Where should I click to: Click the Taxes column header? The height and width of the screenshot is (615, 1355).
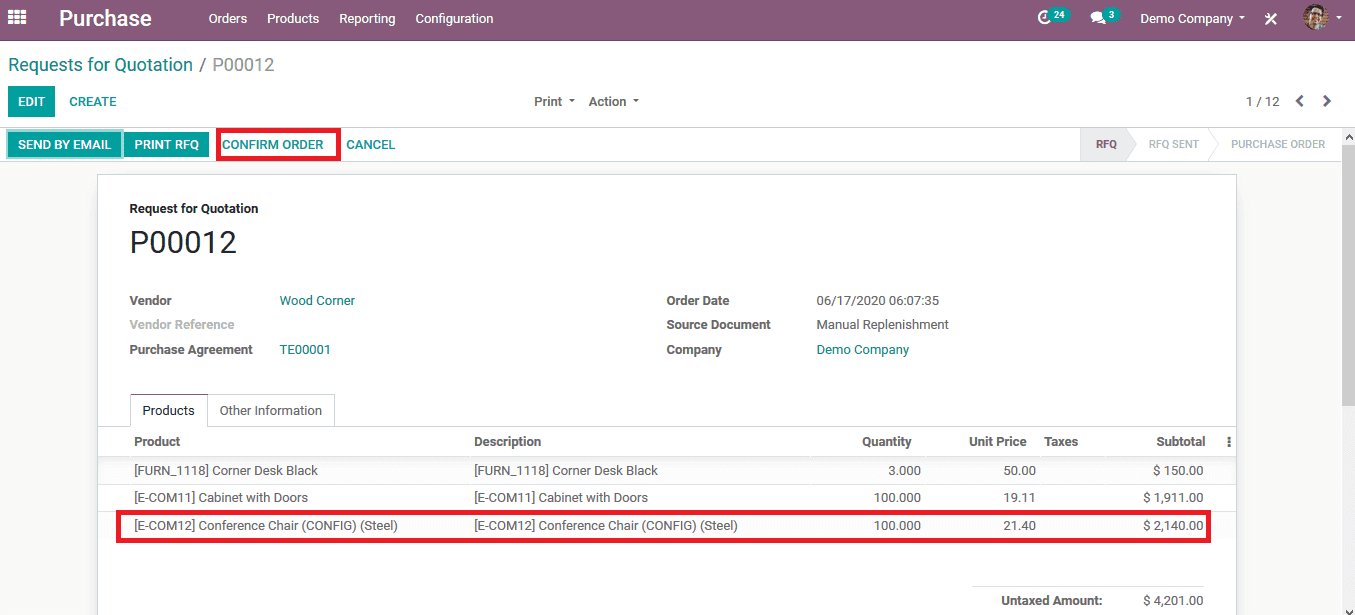point(1061,442)
